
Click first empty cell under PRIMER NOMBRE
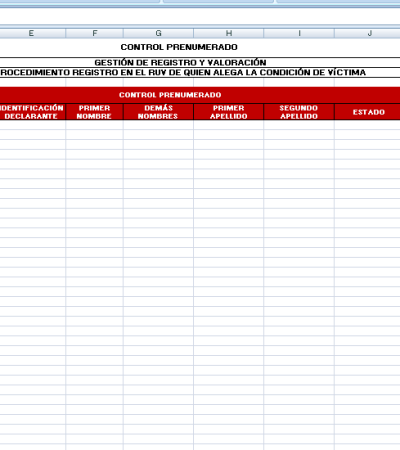(x=95, y=125)
